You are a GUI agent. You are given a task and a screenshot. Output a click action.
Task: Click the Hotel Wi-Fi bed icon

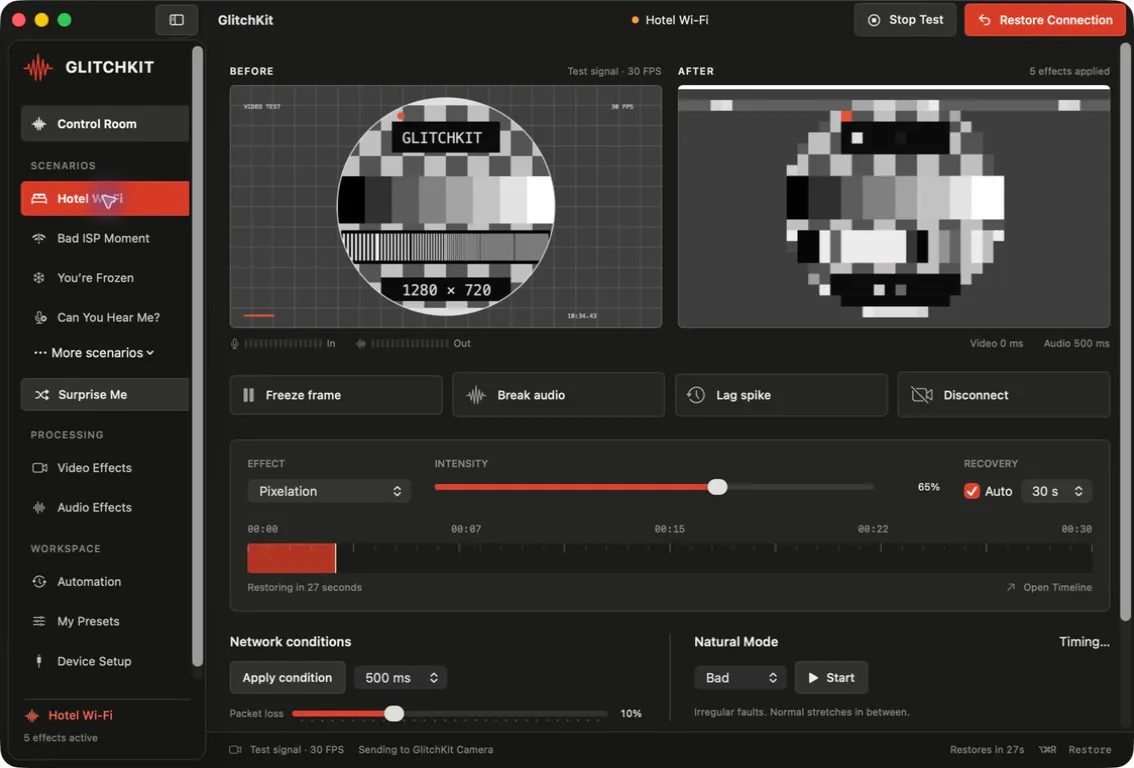pyautogui.click(x=39, y=198)
